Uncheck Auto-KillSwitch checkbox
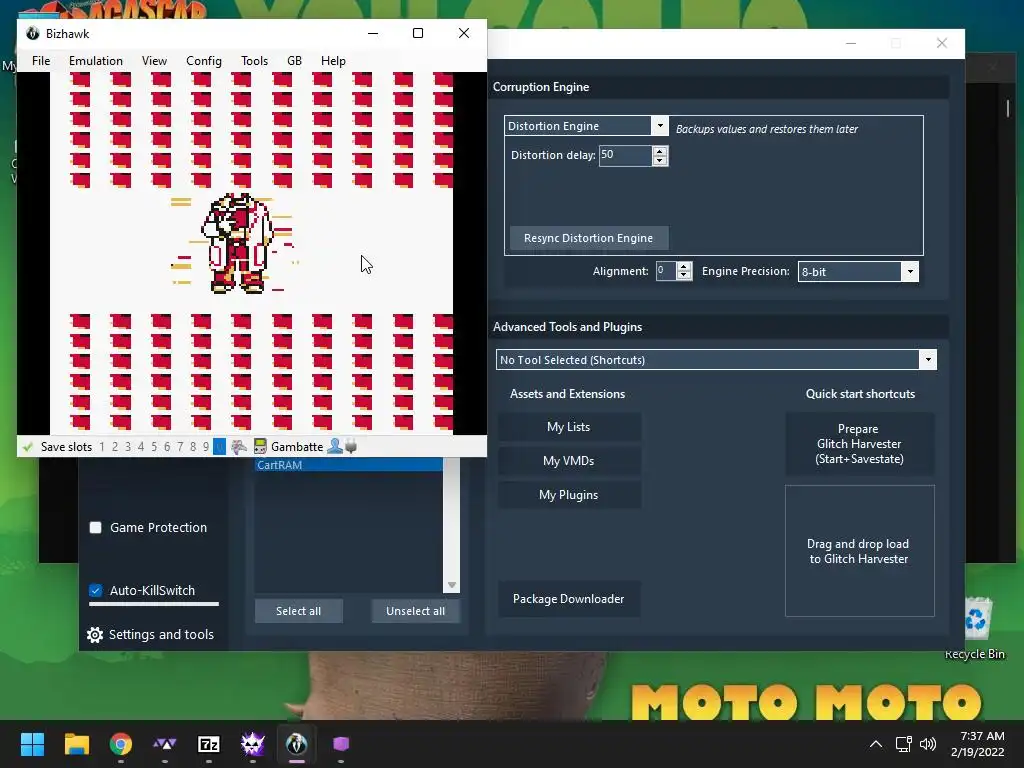 95,590
